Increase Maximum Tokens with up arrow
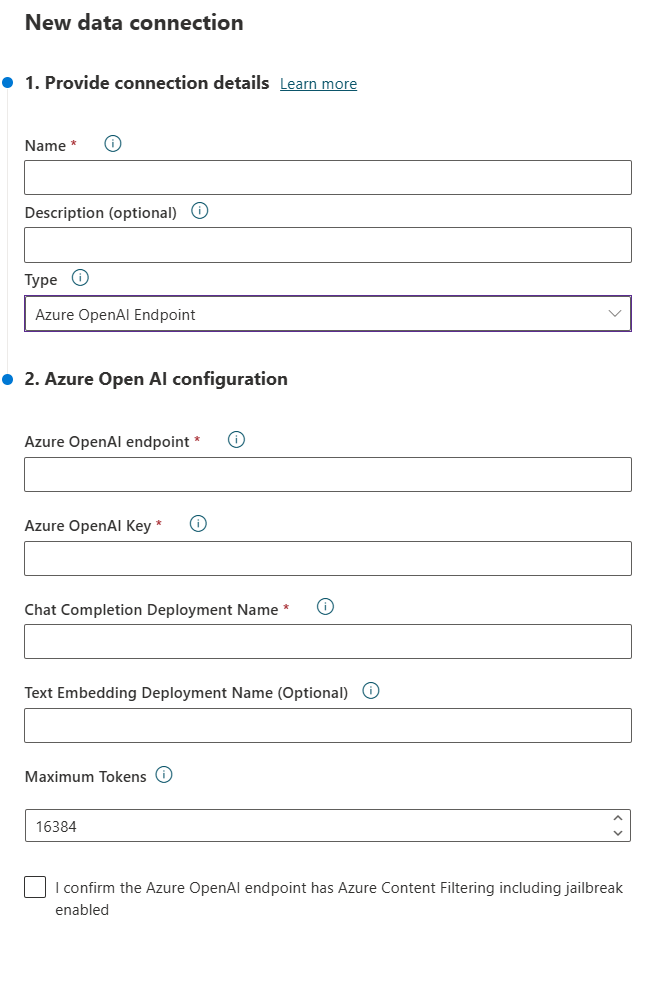 [617, 818]
